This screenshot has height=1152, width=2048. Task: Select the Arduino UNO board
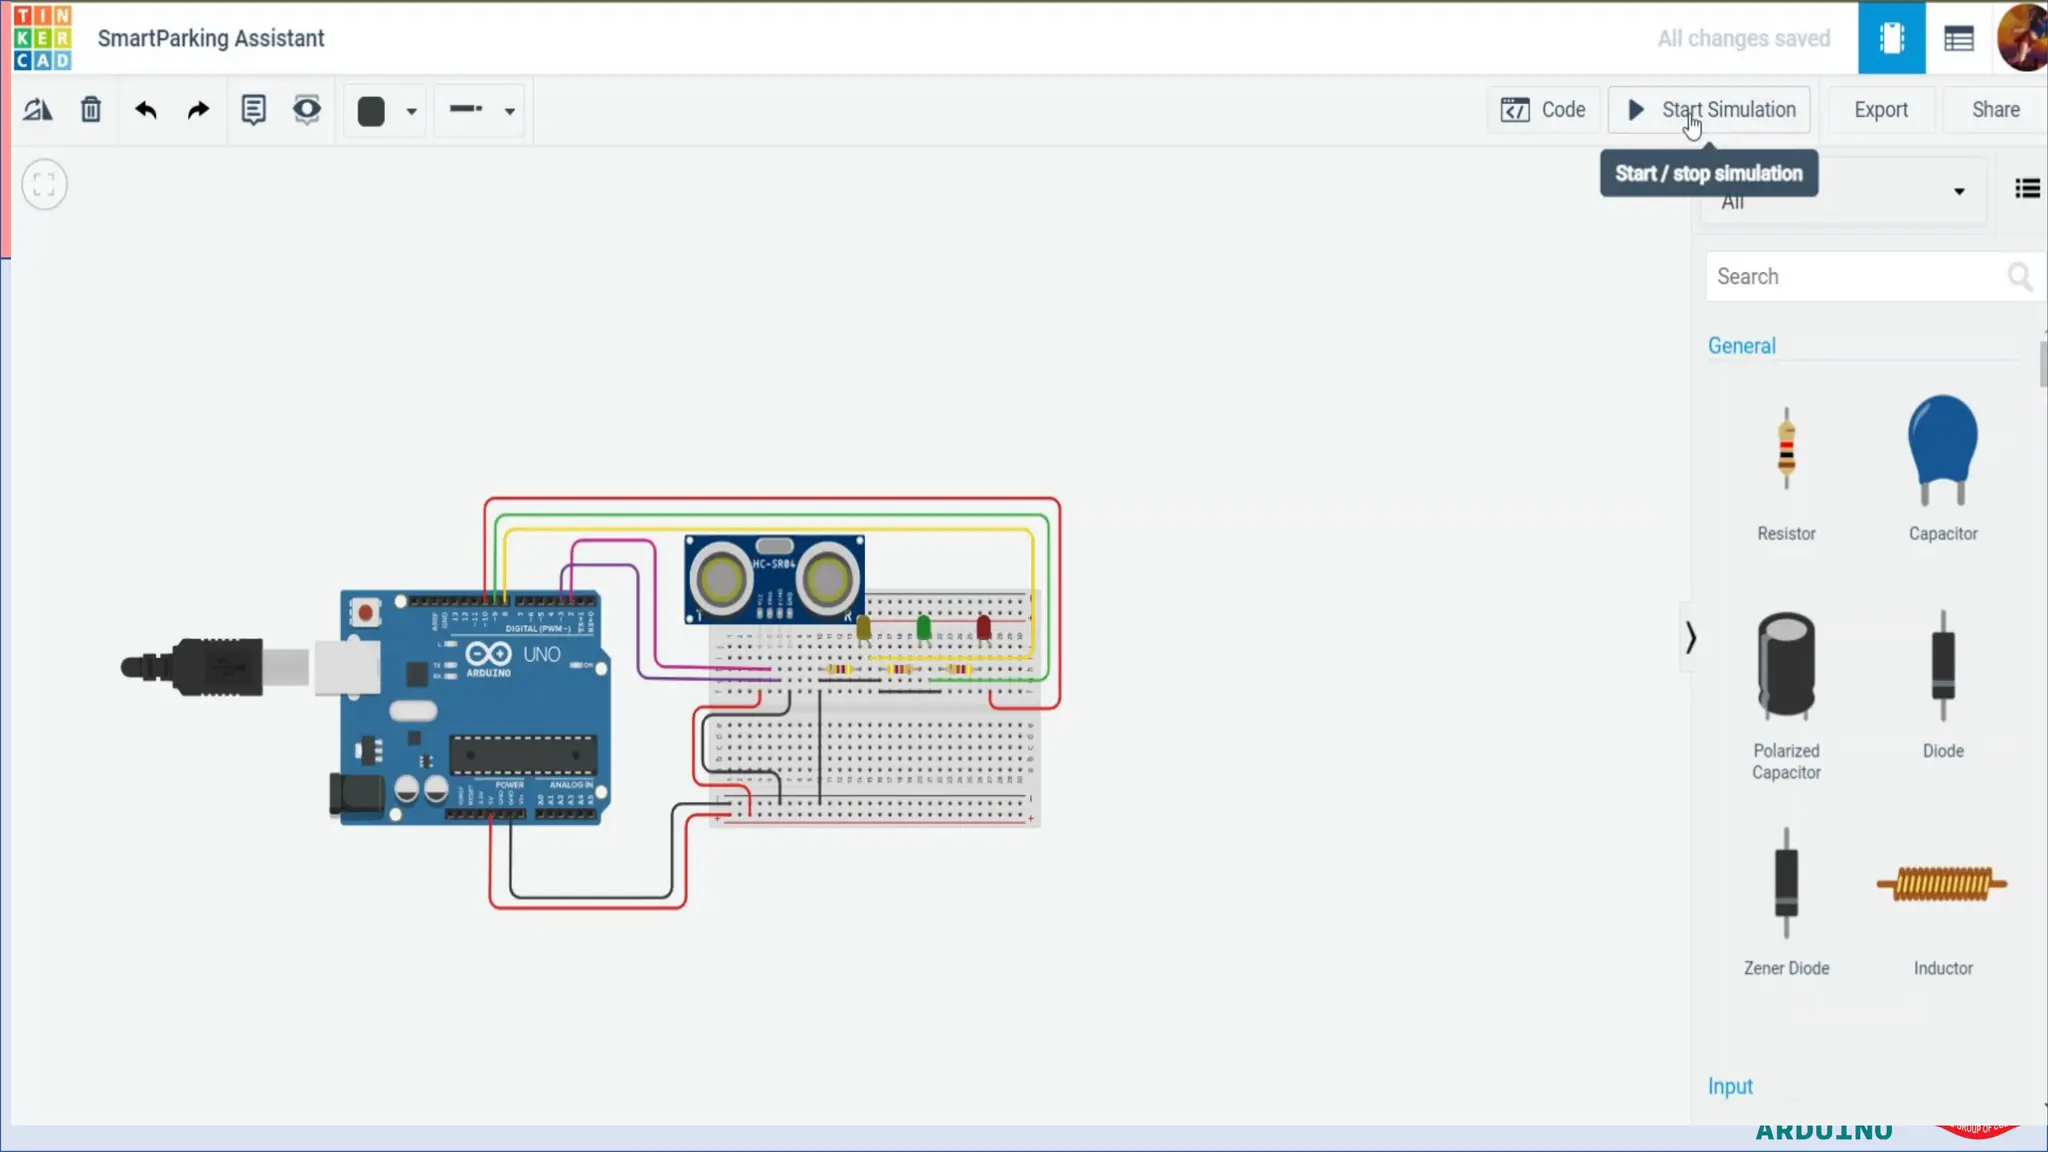click(475, 707)
